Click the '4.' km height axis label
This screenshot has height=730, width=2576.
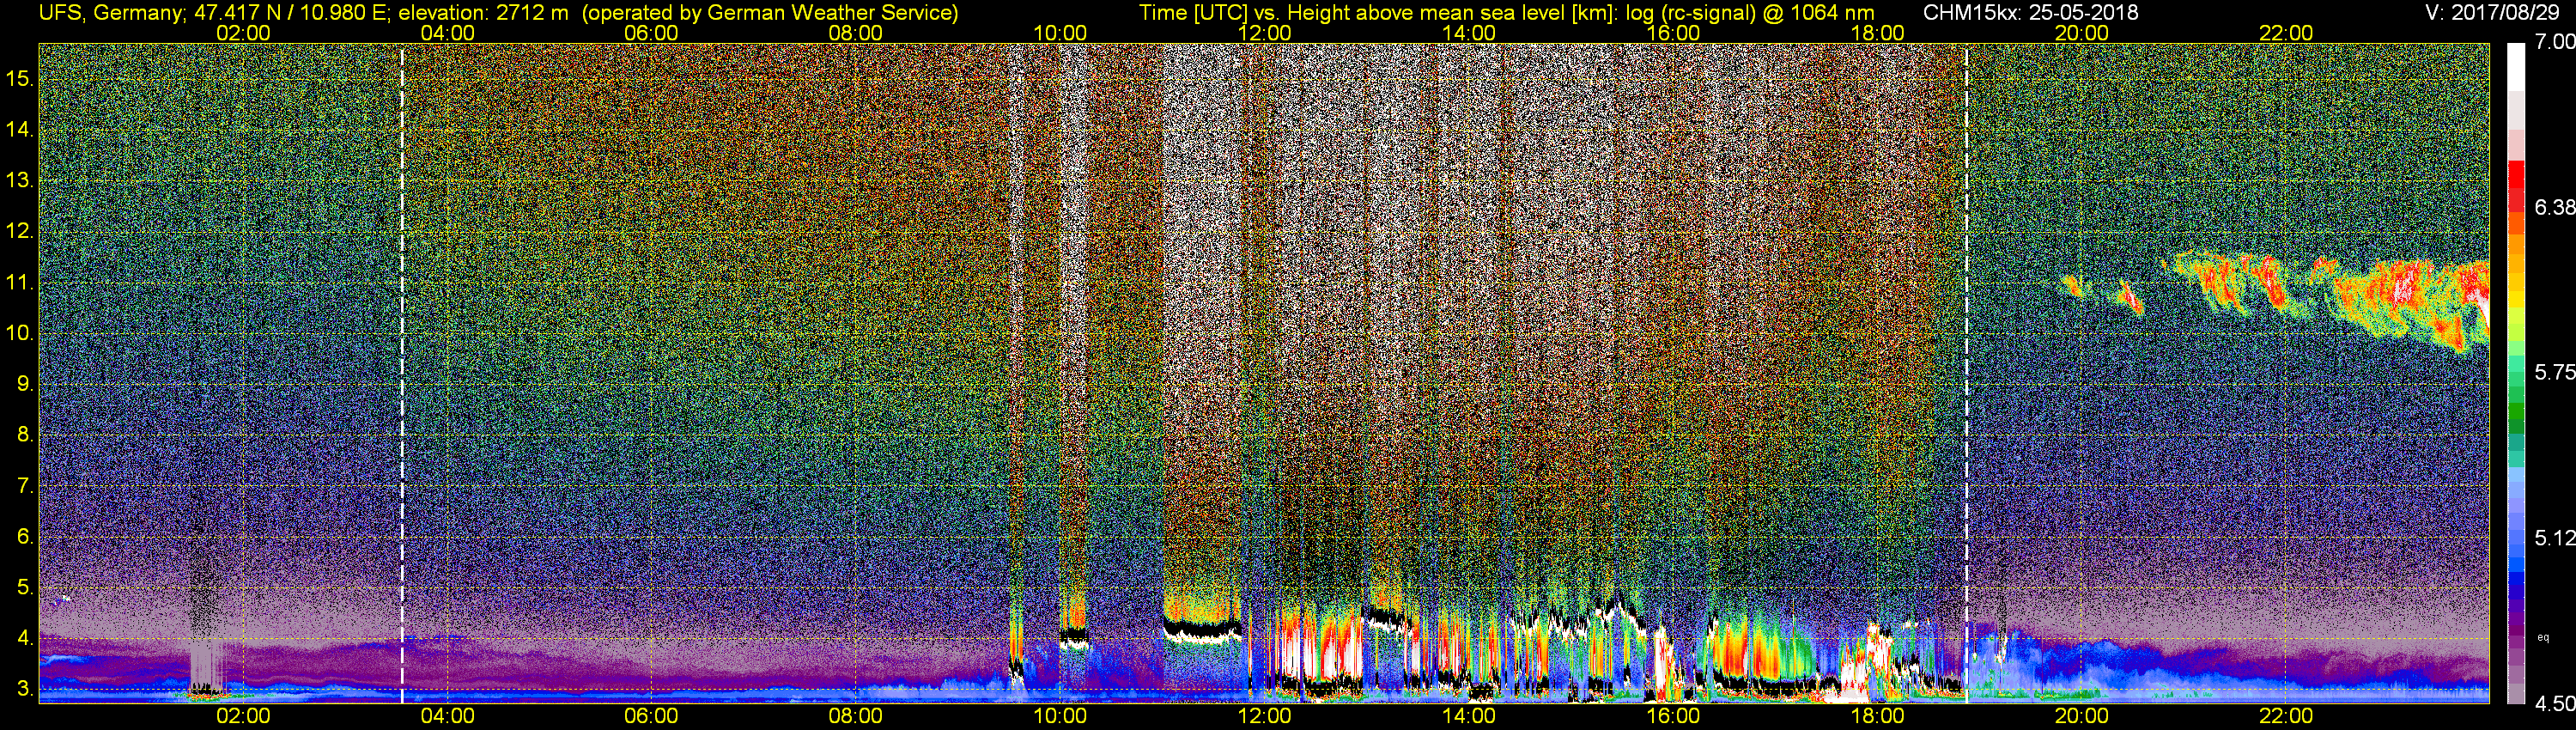point(26,639)
